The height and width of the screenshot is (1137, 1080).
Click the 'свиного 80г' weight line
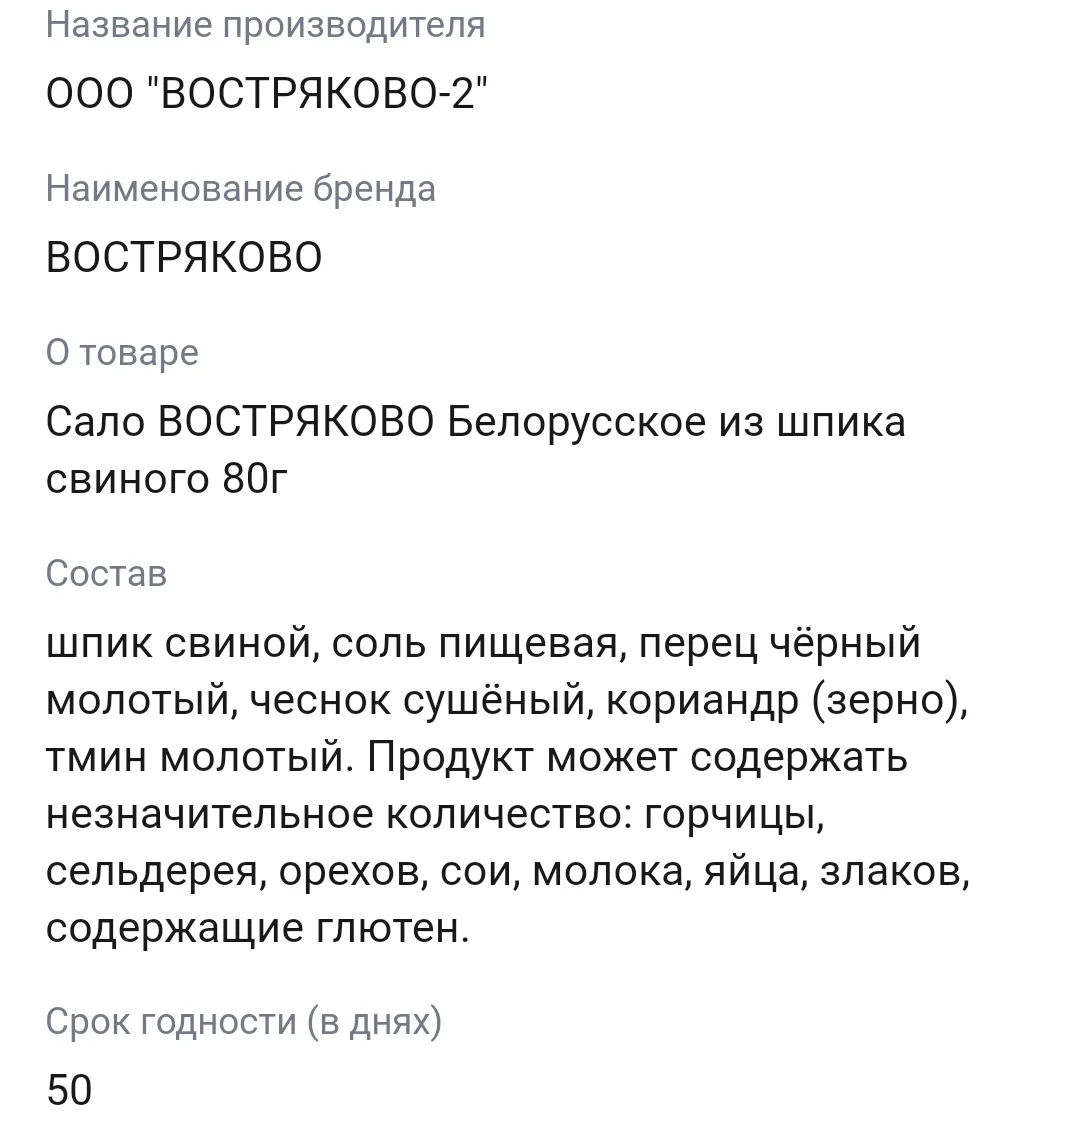click(x=167, y=479)
